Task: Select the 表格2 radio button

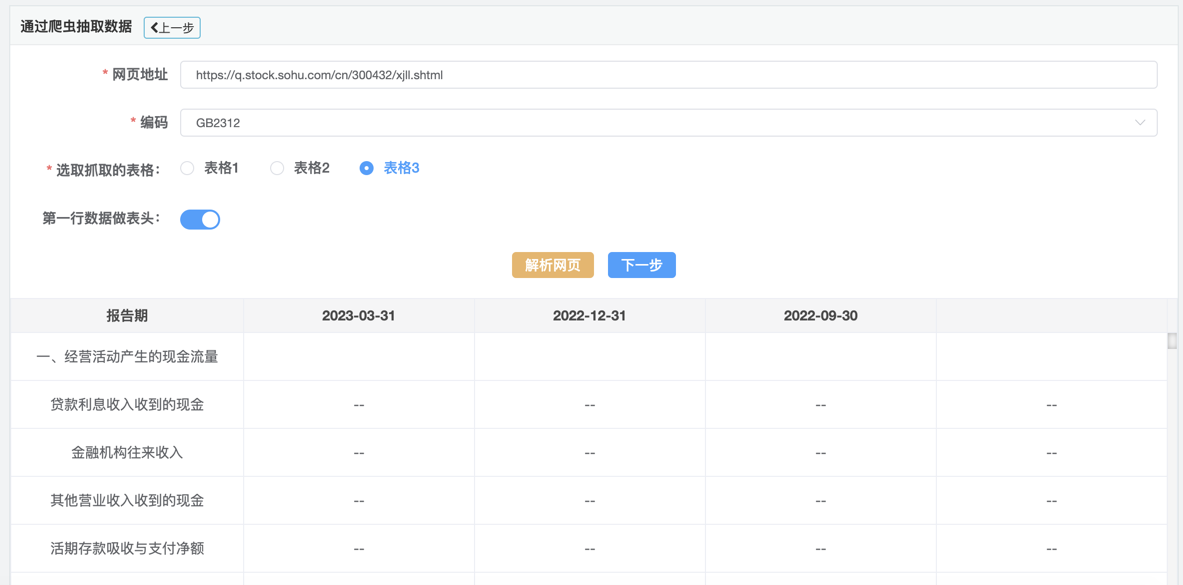Action: (x=277, y=168)
